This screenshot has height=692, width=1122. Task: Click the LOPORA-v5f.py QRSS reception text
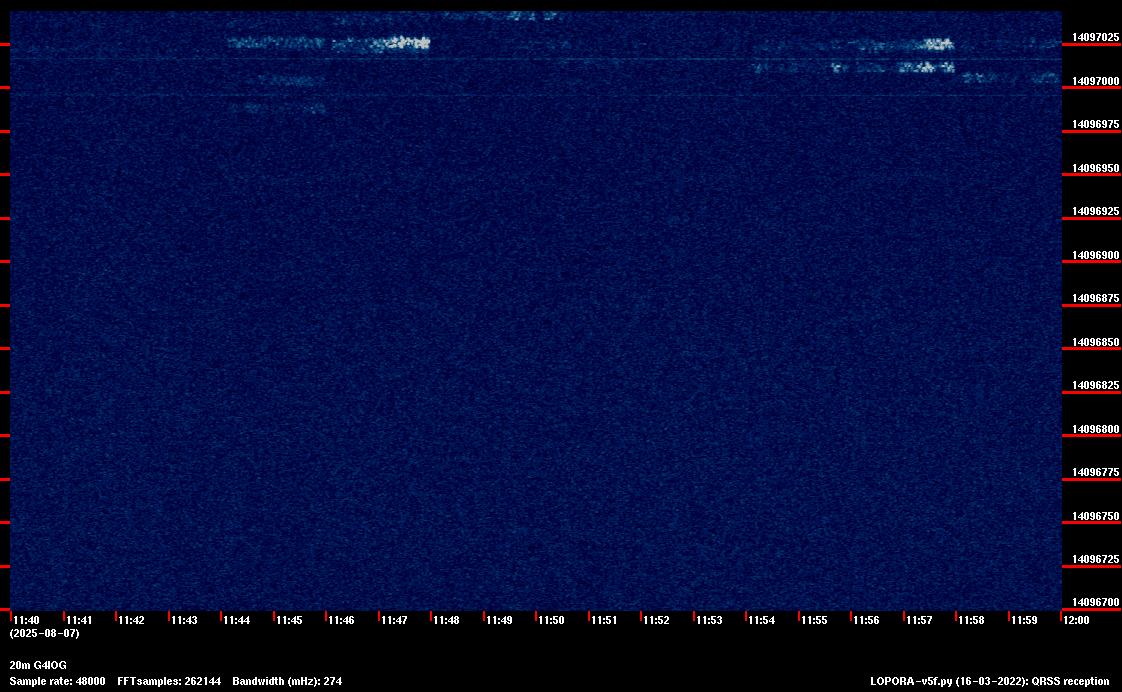(x=990, y=682)
